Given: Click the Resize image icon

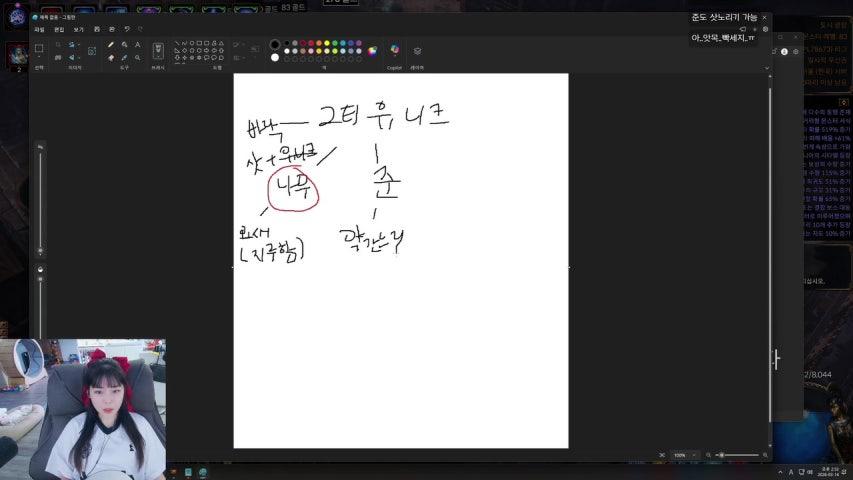Looking at the screenshot, I should pos(58,58).
